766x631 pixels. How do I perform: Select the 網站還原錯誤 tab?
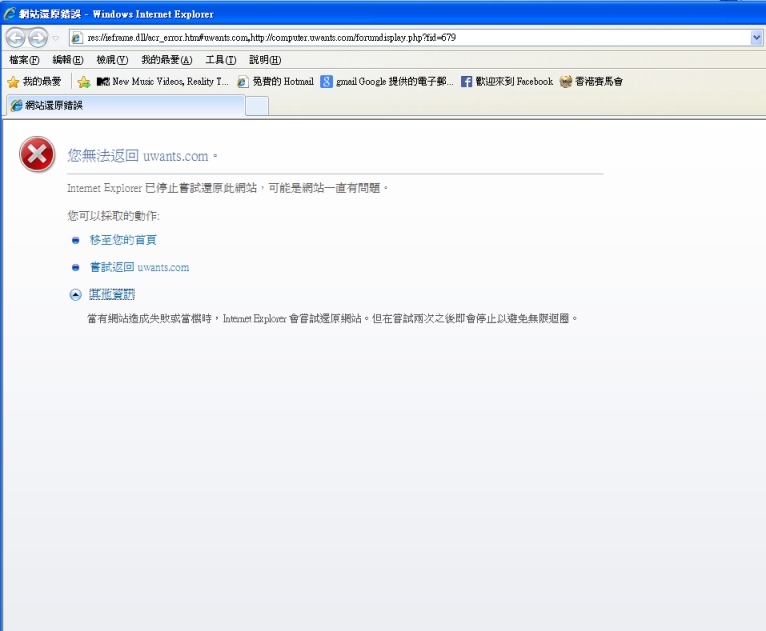coord(125,105)
